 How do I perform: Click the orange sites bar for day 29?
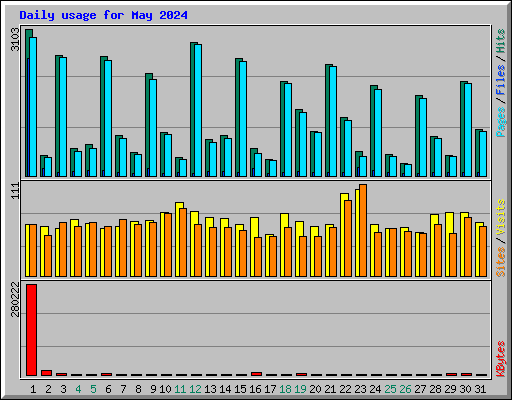coord(453,255)
